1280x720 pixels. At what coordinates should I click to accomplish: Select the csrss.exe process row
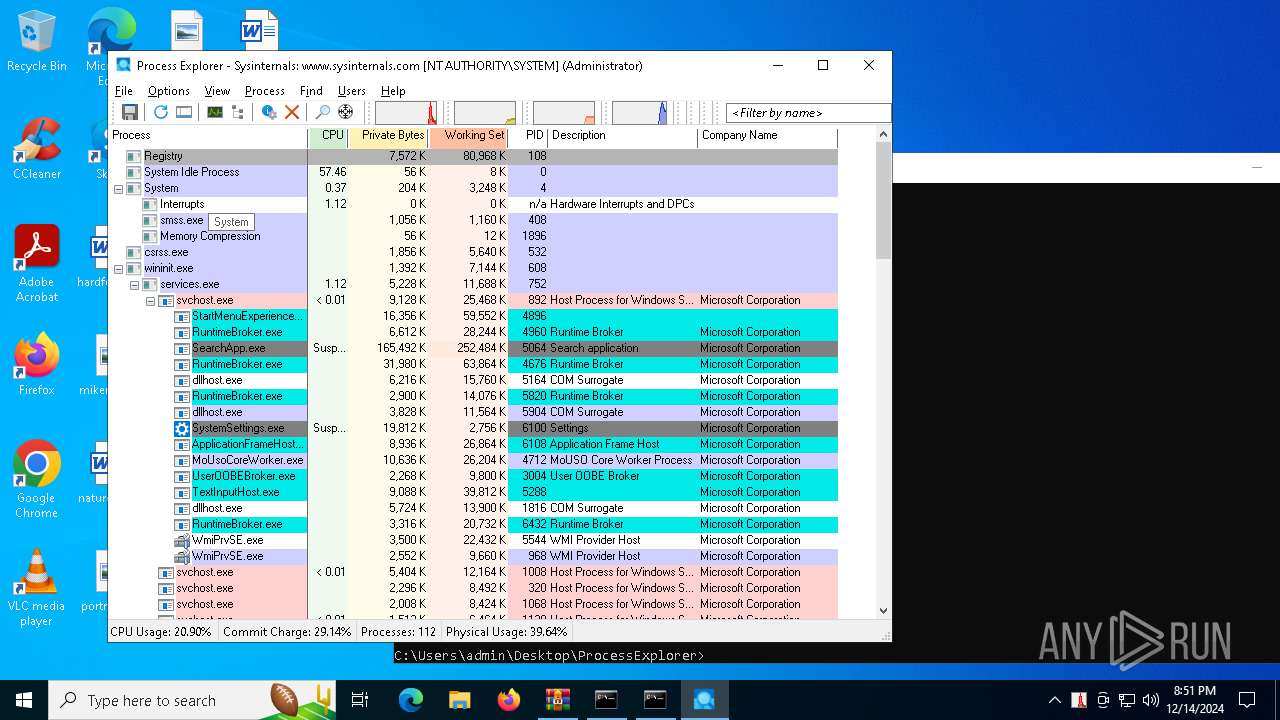[473, 252]
